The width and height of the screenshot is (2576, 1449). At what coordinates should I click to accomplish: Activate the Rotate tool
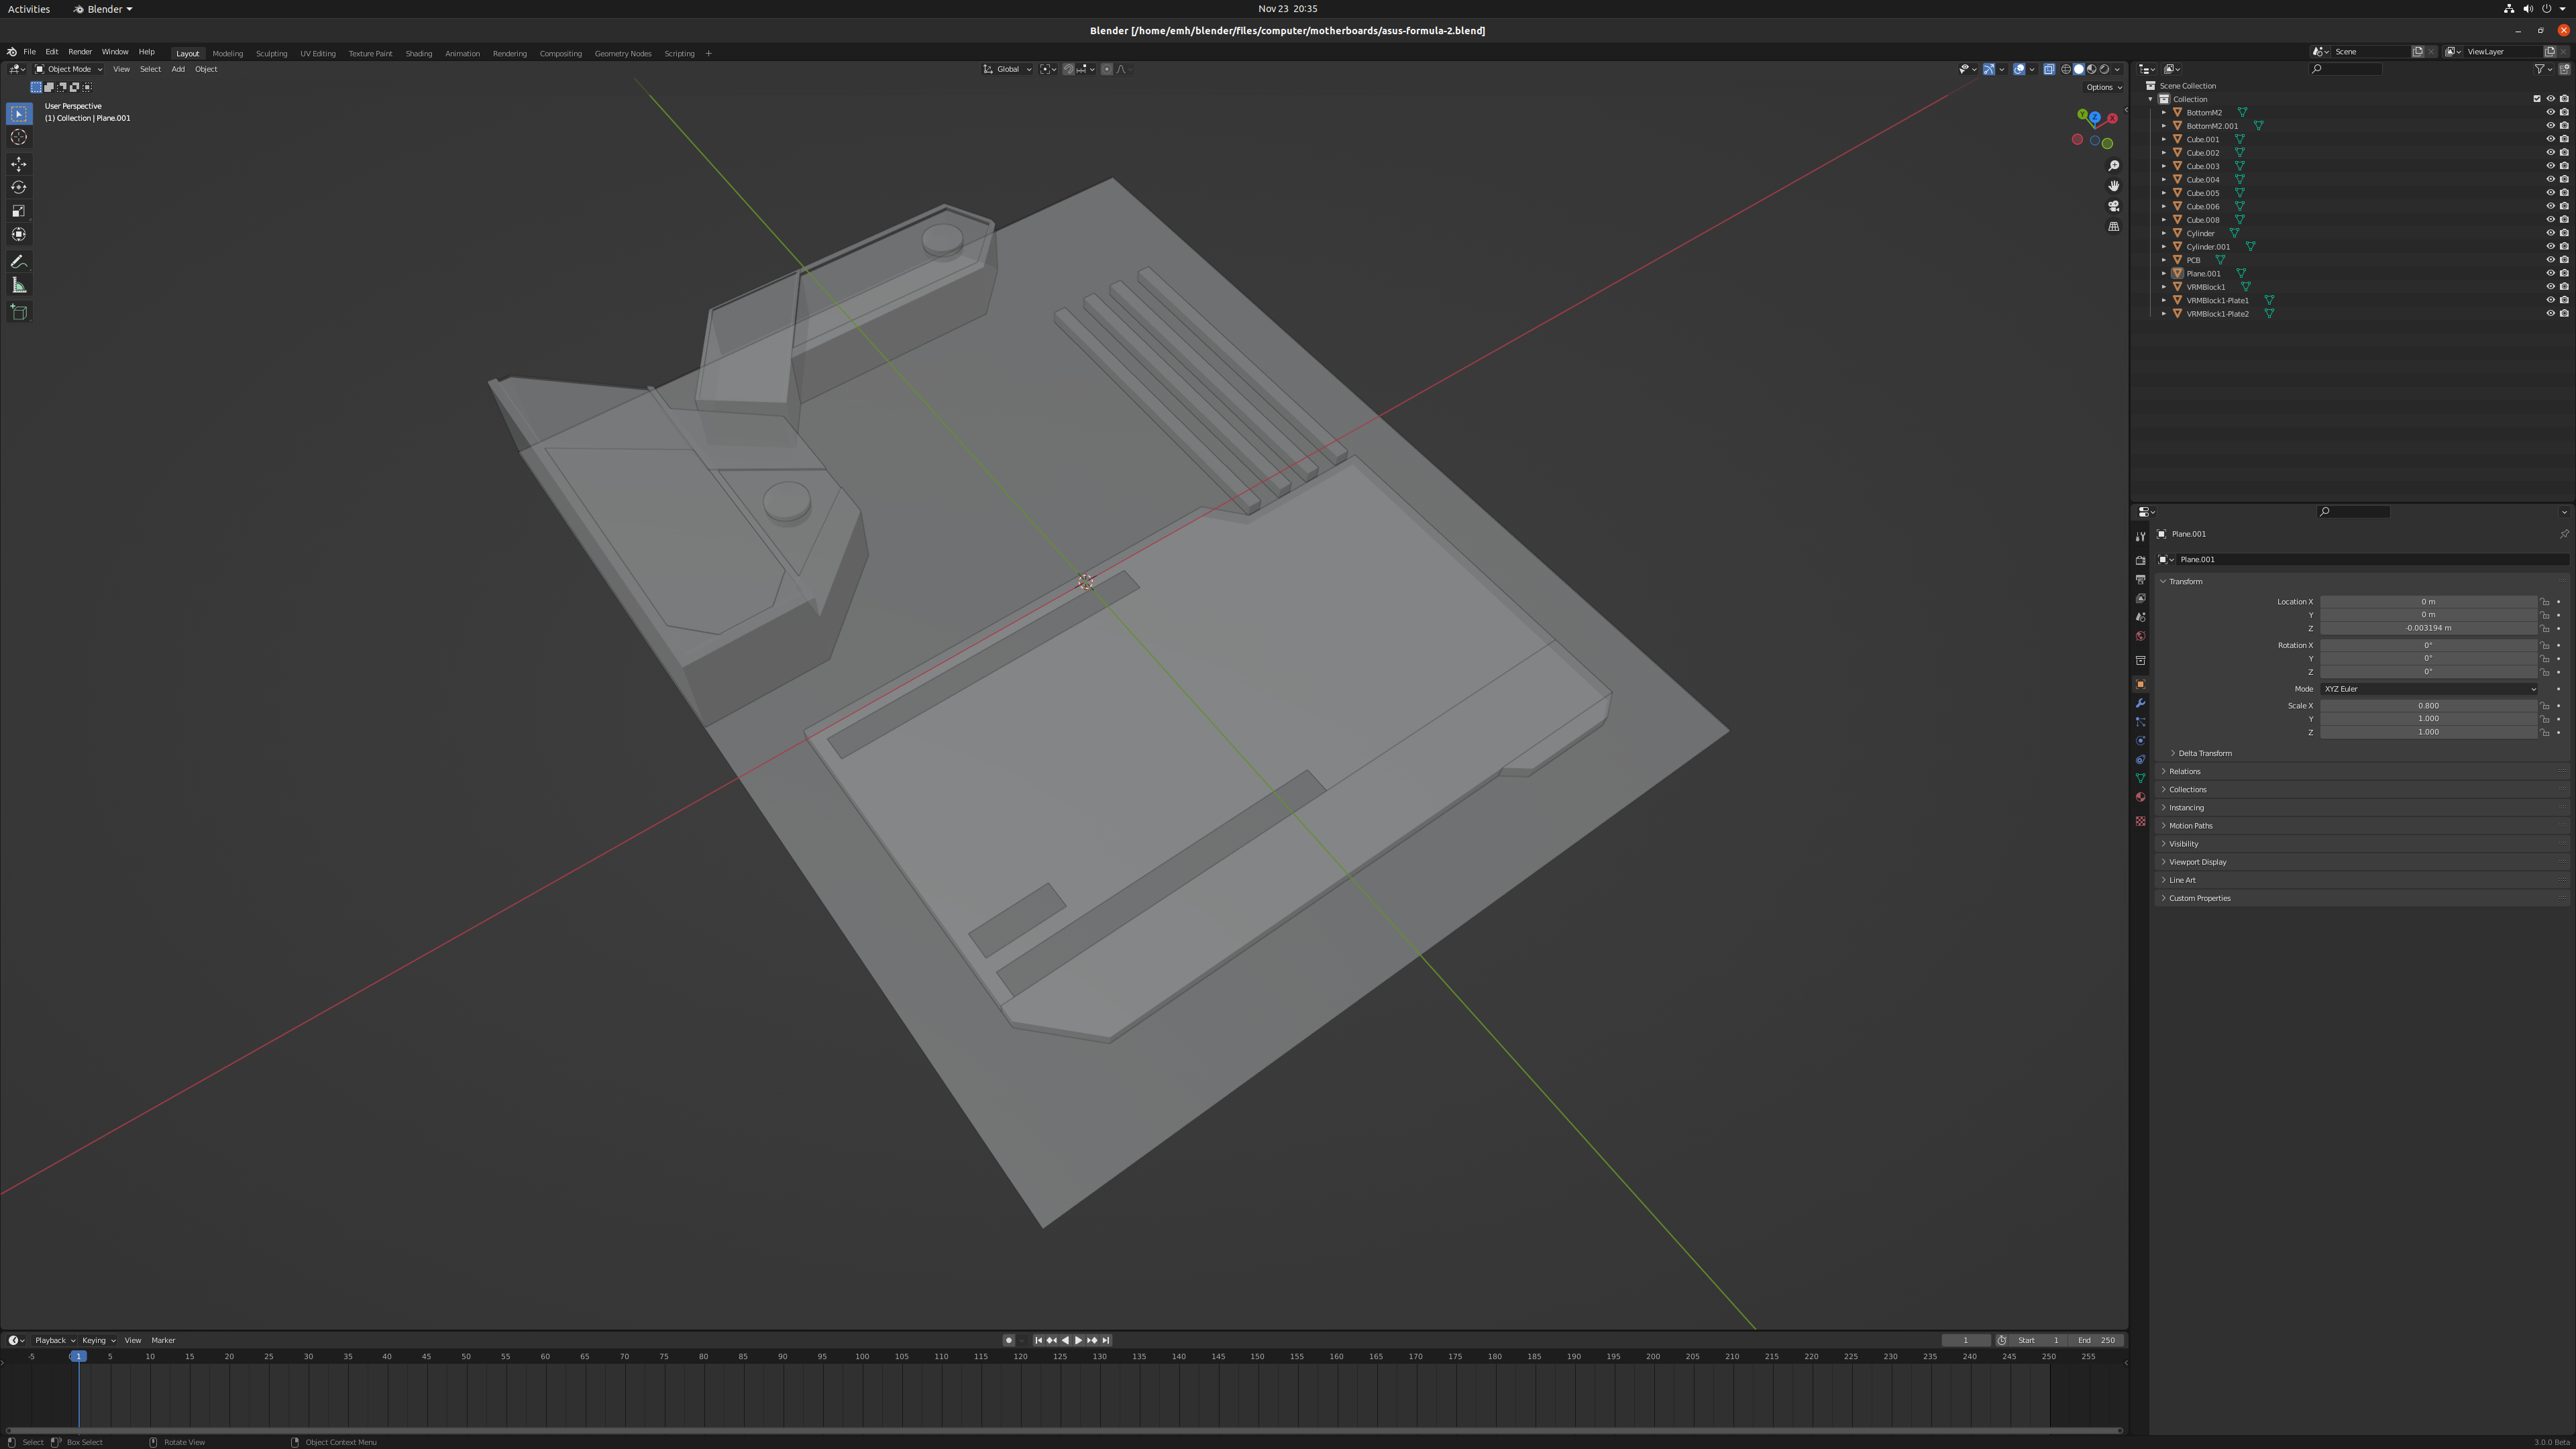pos(19,187)
